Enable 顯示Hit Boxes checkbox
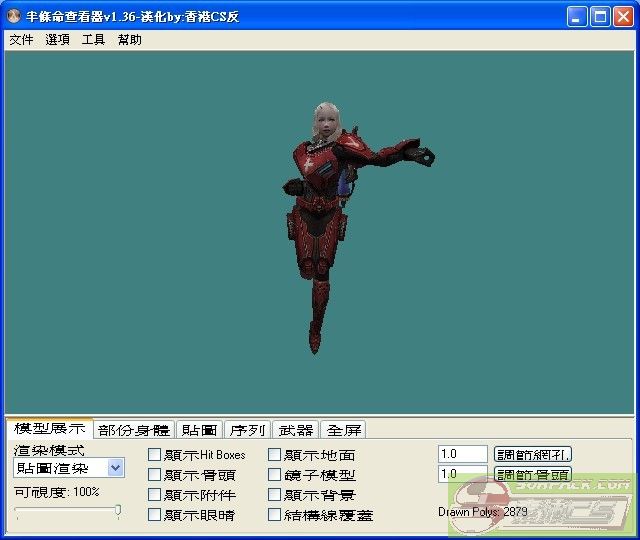Viewport: 640px width, 540px height. point(154,455)
